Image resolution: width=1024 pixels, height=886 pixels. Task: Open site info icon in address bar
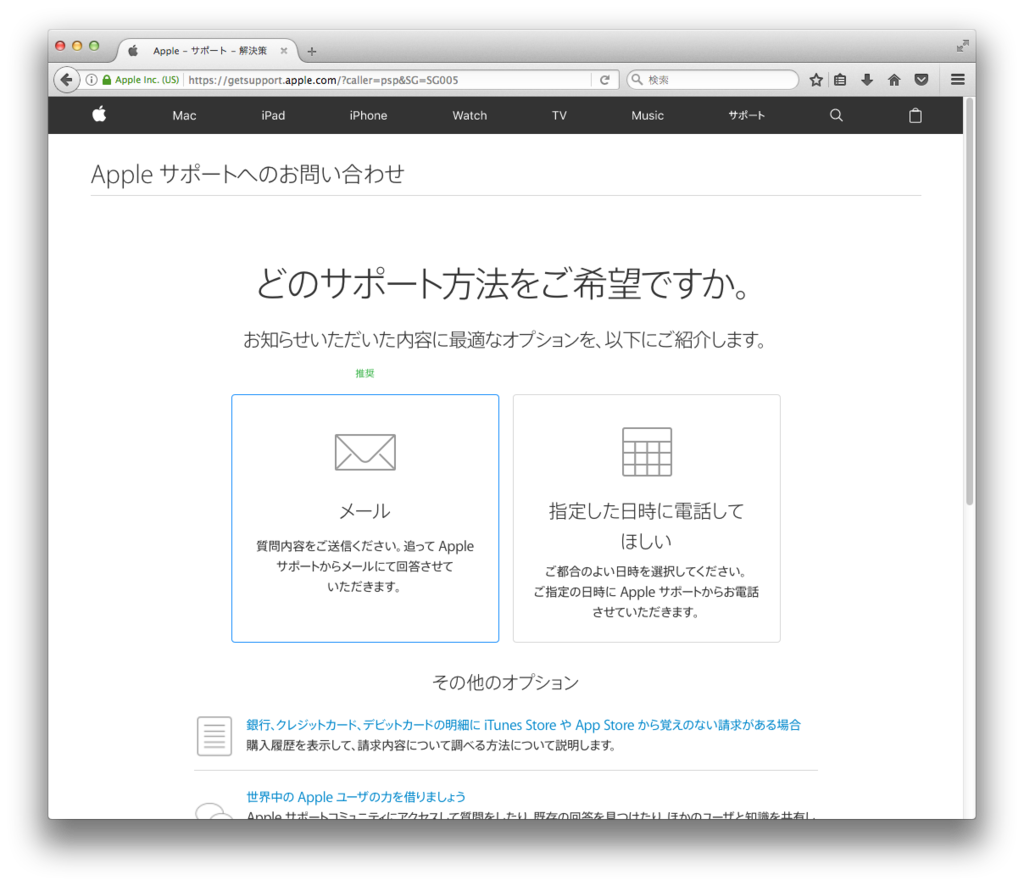click(x=91, y=80)
